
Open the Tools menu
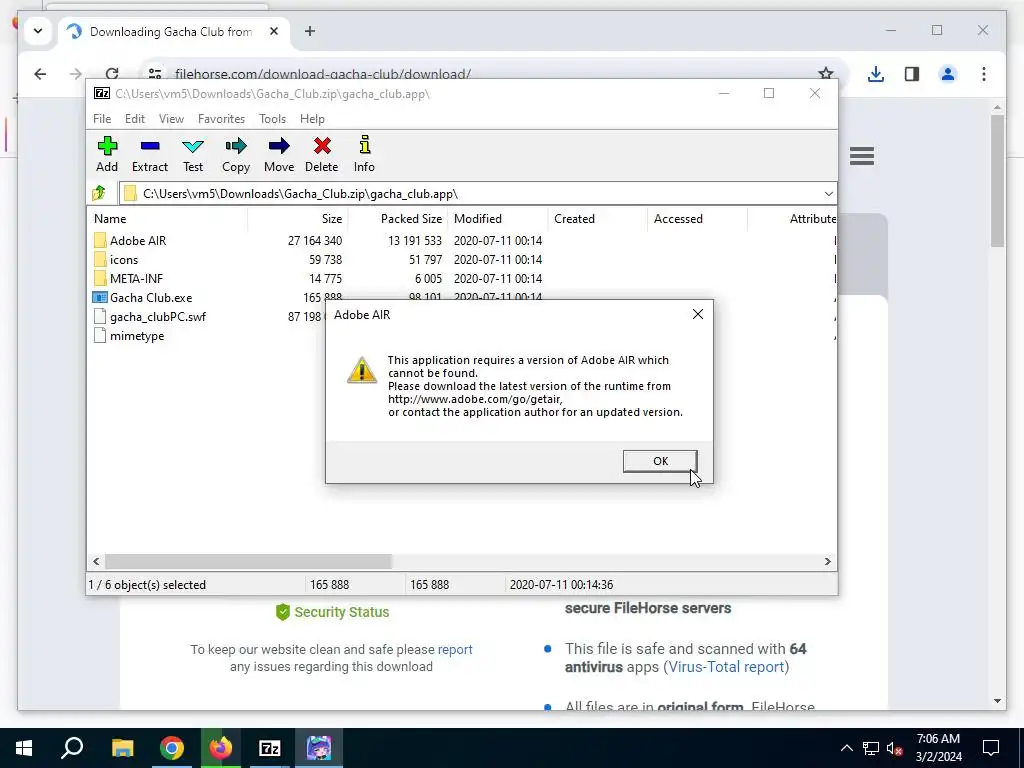(x=272, y=119)
